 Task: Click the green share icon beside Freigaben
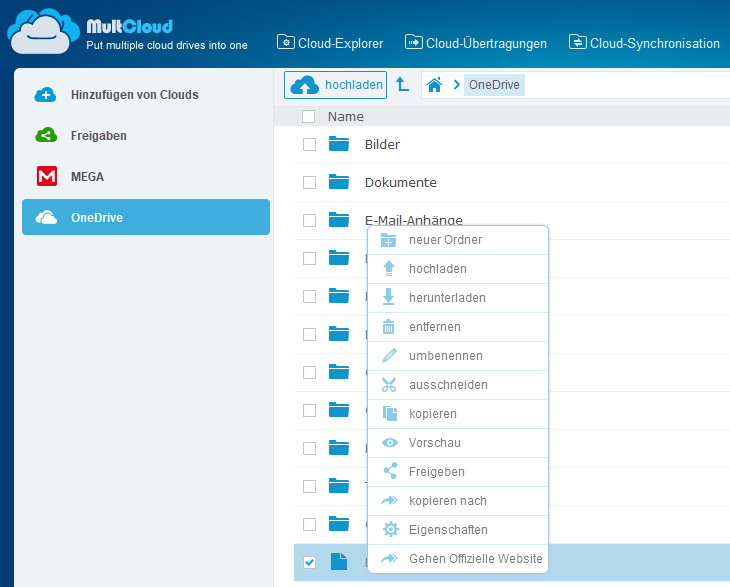pyautogui.click(x=46, y=135)
